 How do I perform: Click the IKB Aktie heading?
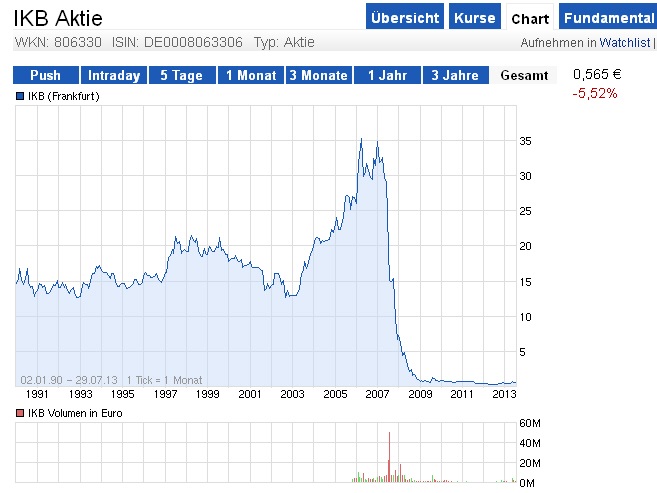coord(58,18)
